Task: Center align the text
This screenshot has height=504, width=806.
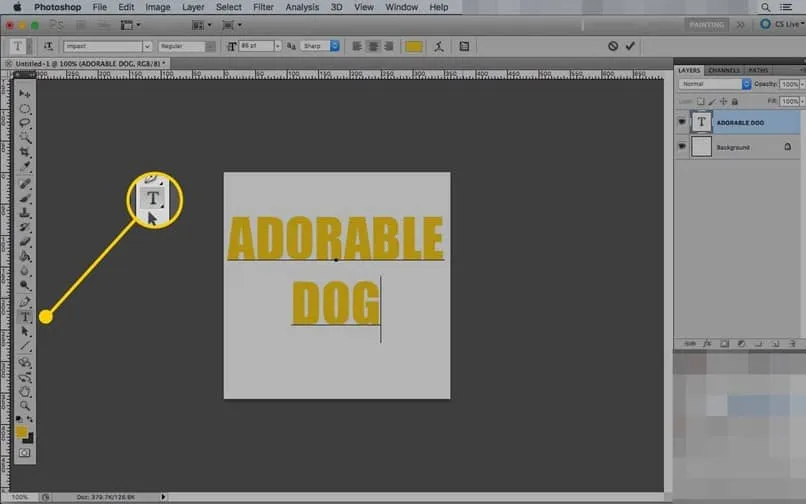Action: 372,46
